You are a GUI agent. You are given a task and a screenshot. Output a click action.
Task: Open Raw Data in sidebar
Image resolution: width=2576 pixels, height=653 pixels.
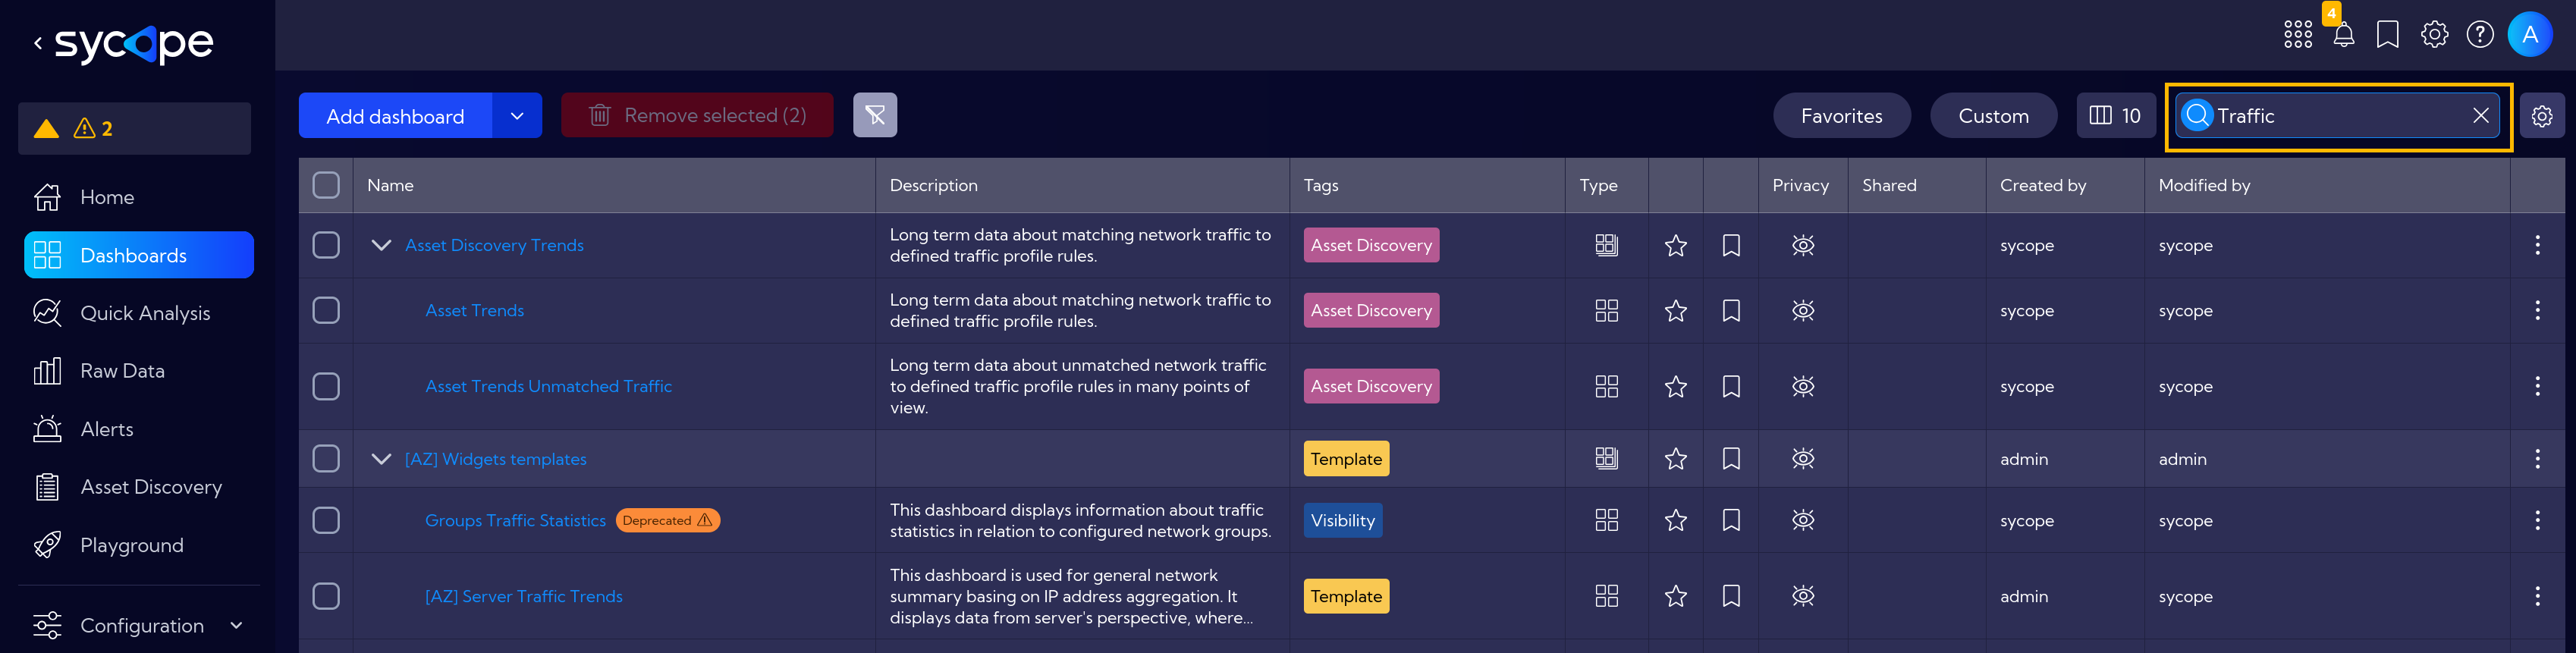click(139, 371)
